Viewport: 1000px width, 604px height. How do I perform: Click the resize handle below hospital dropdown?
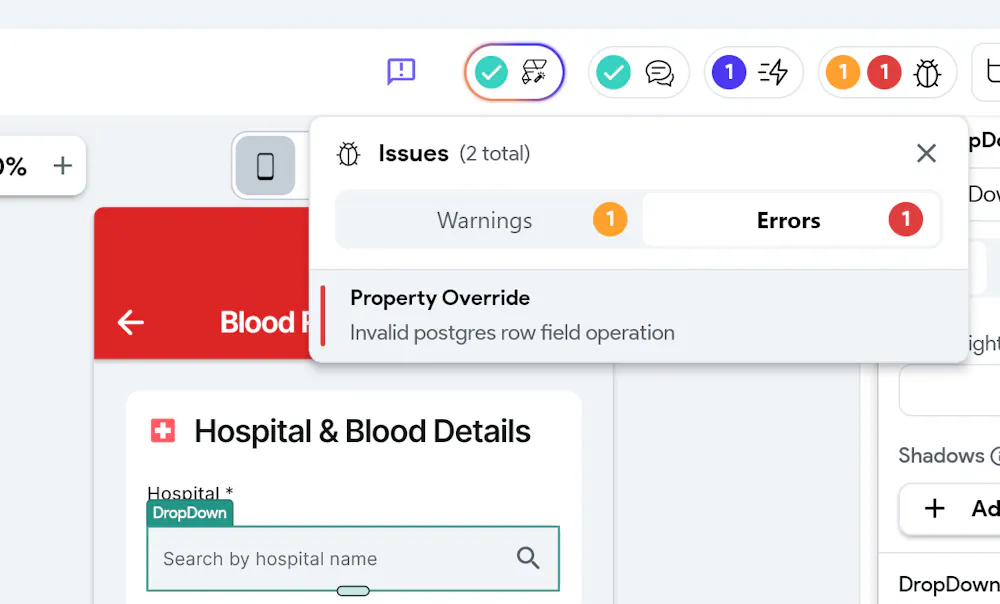pyautogui.click(x=353, y=591)
